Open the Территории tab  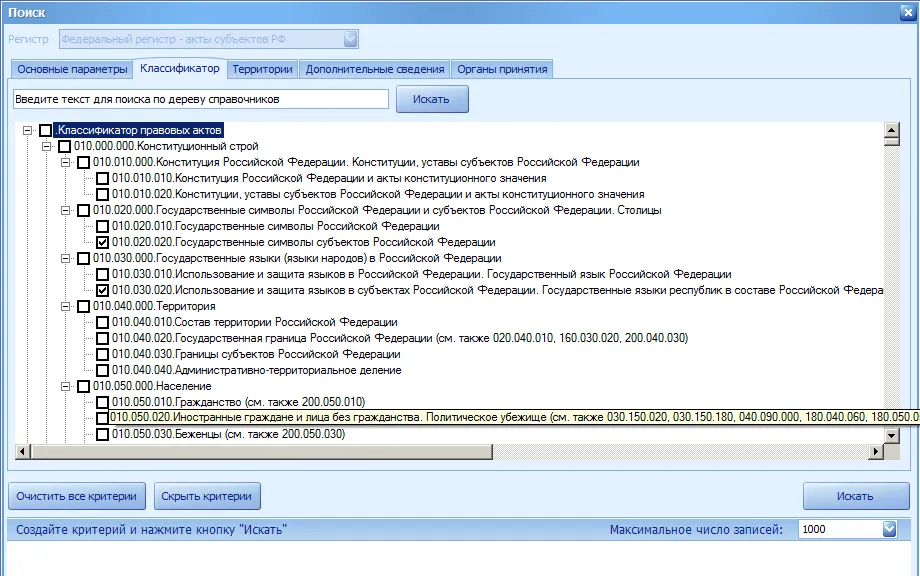262,69
